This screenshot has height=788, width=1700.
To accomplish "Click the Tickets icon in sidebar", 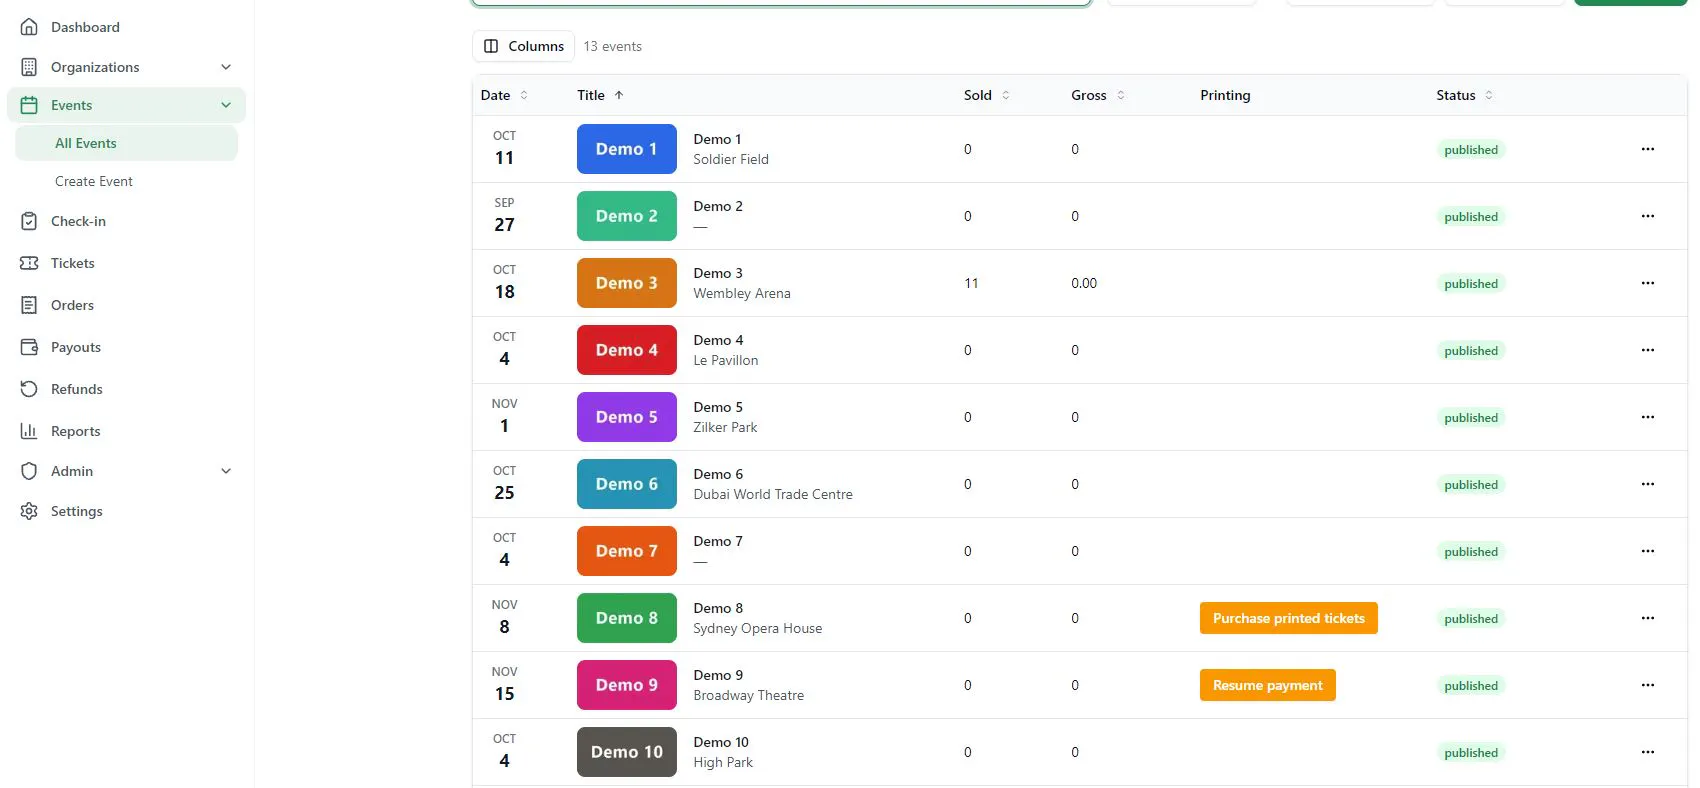I will tap(29, 263).
